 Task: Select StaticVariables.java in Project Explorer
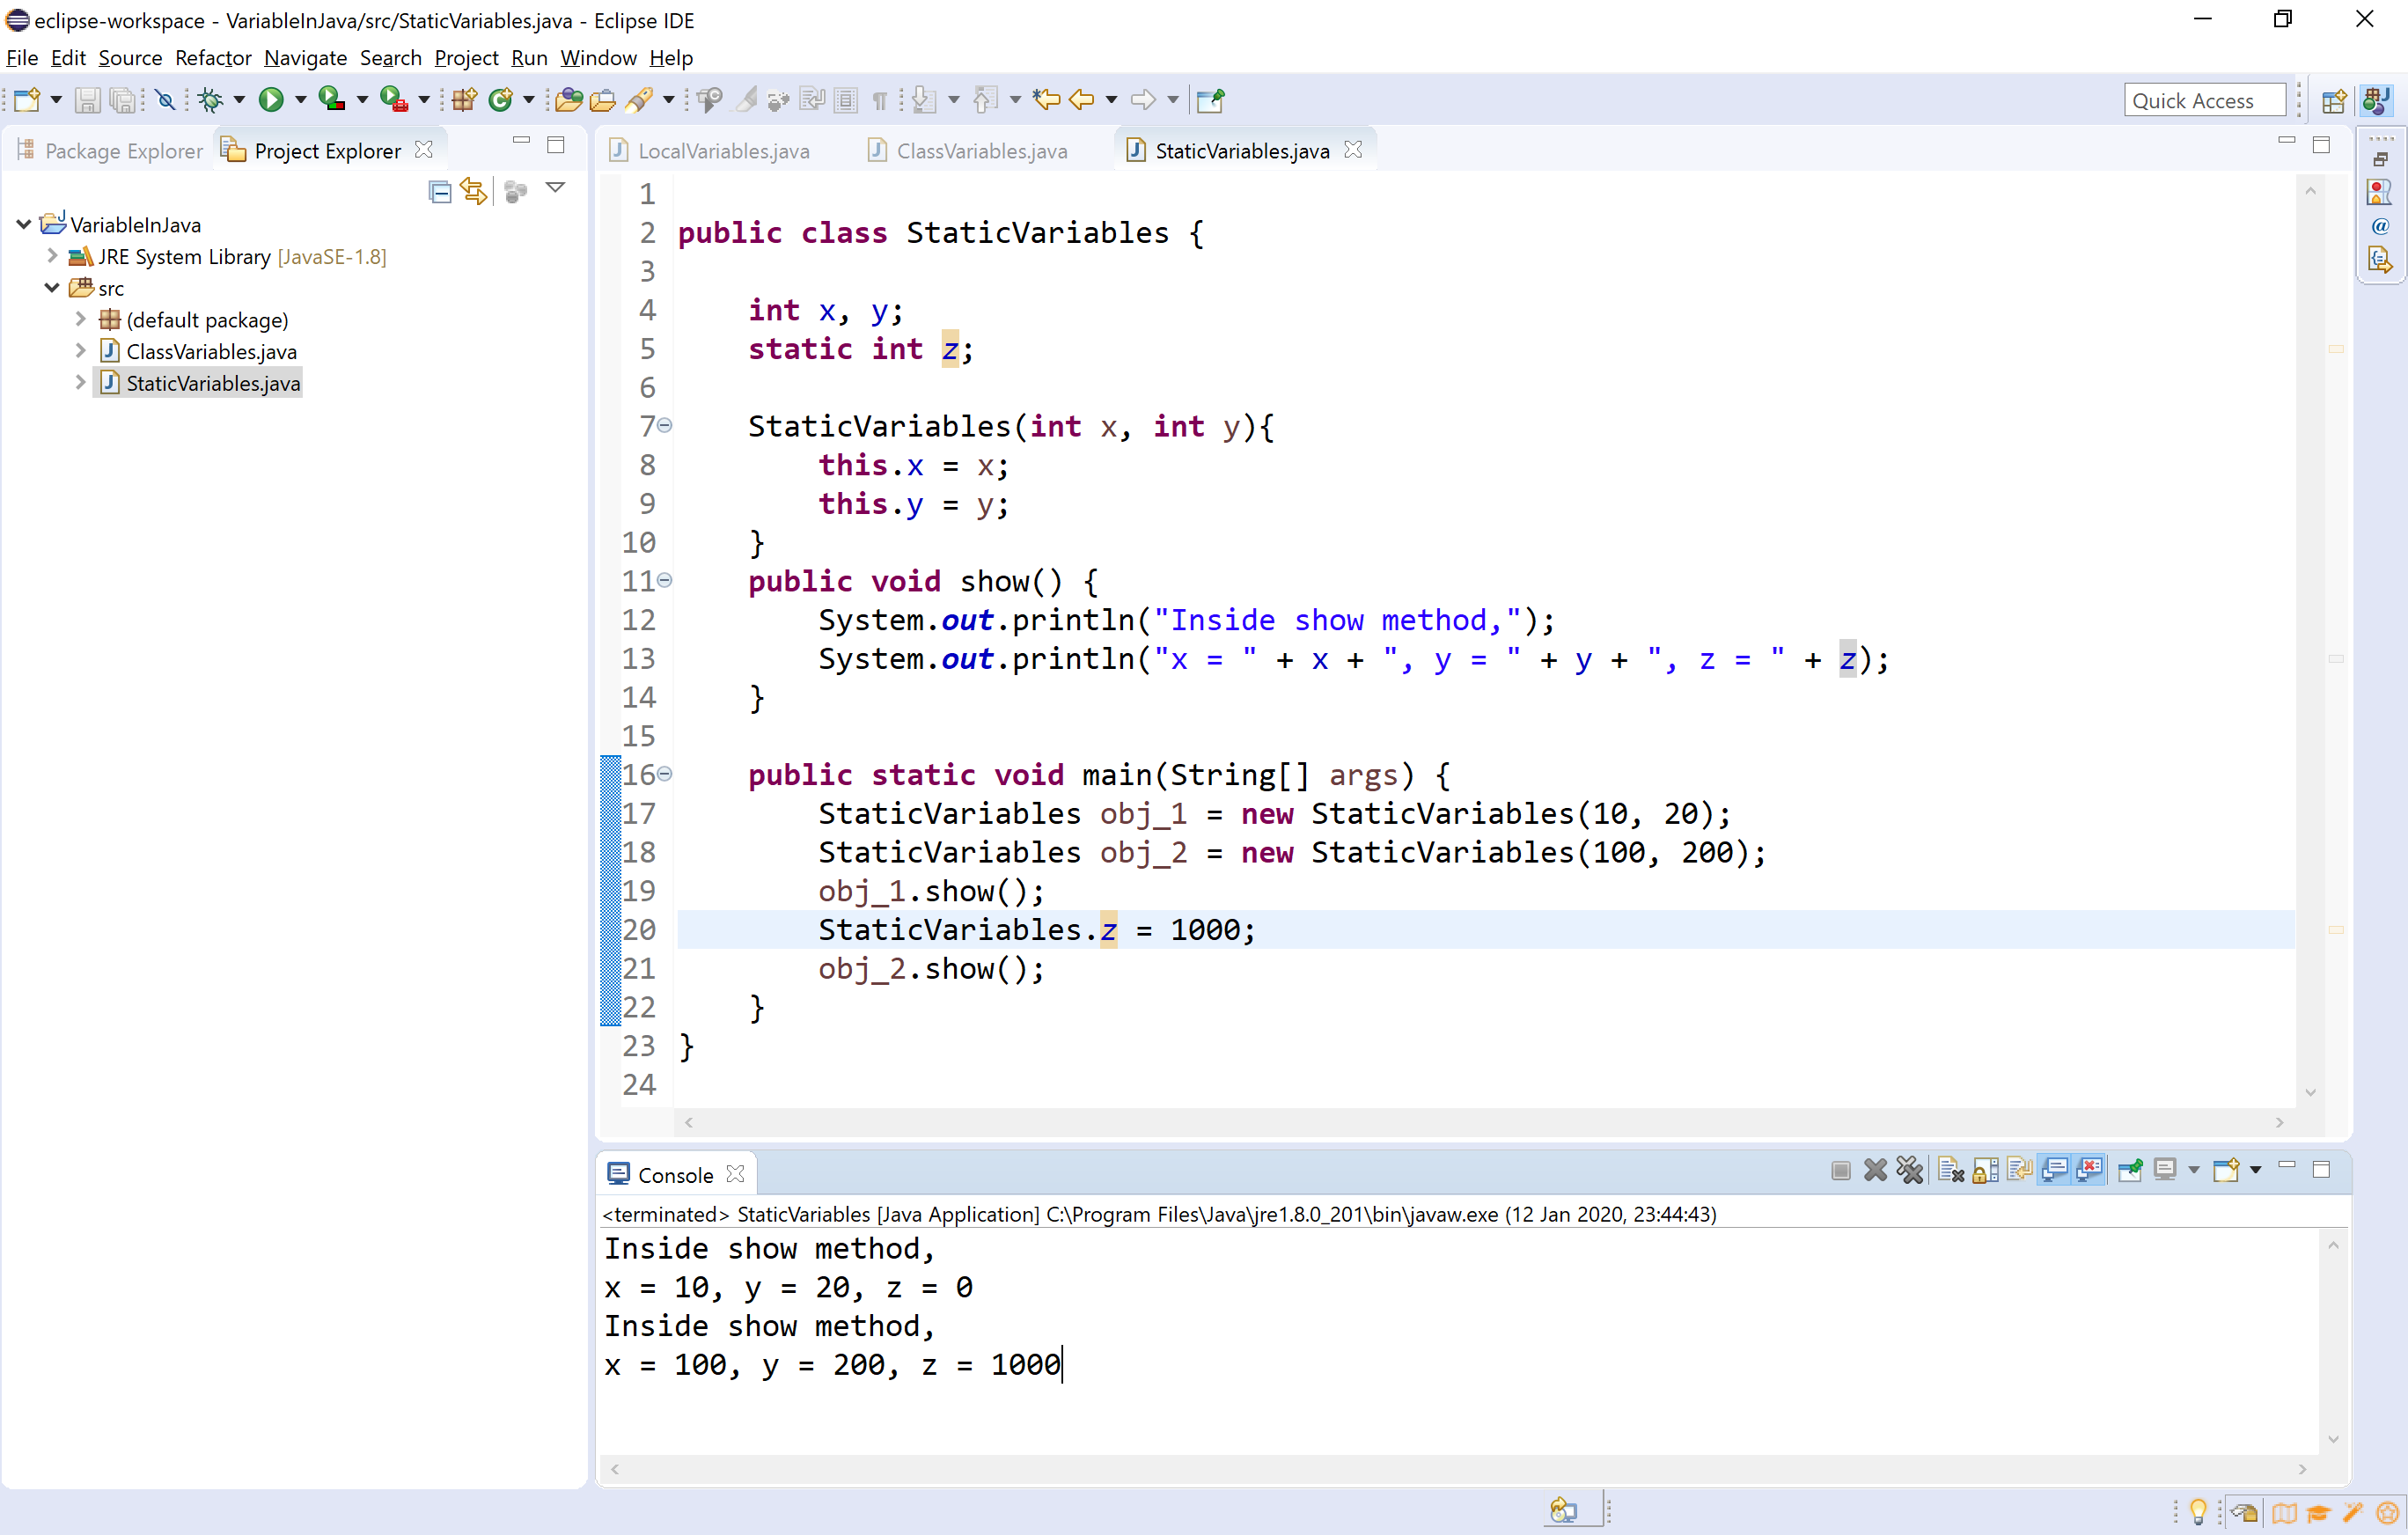tap(211, 382)
